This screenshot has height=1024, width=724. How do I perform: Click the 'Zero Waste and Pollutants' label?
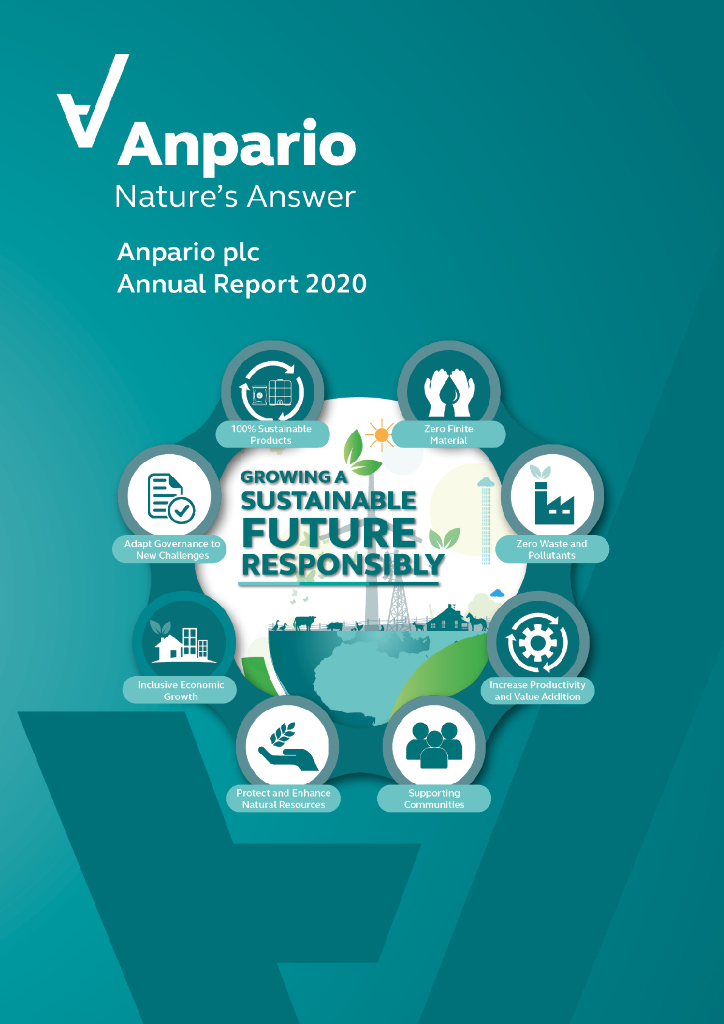[x=552, y=549]
